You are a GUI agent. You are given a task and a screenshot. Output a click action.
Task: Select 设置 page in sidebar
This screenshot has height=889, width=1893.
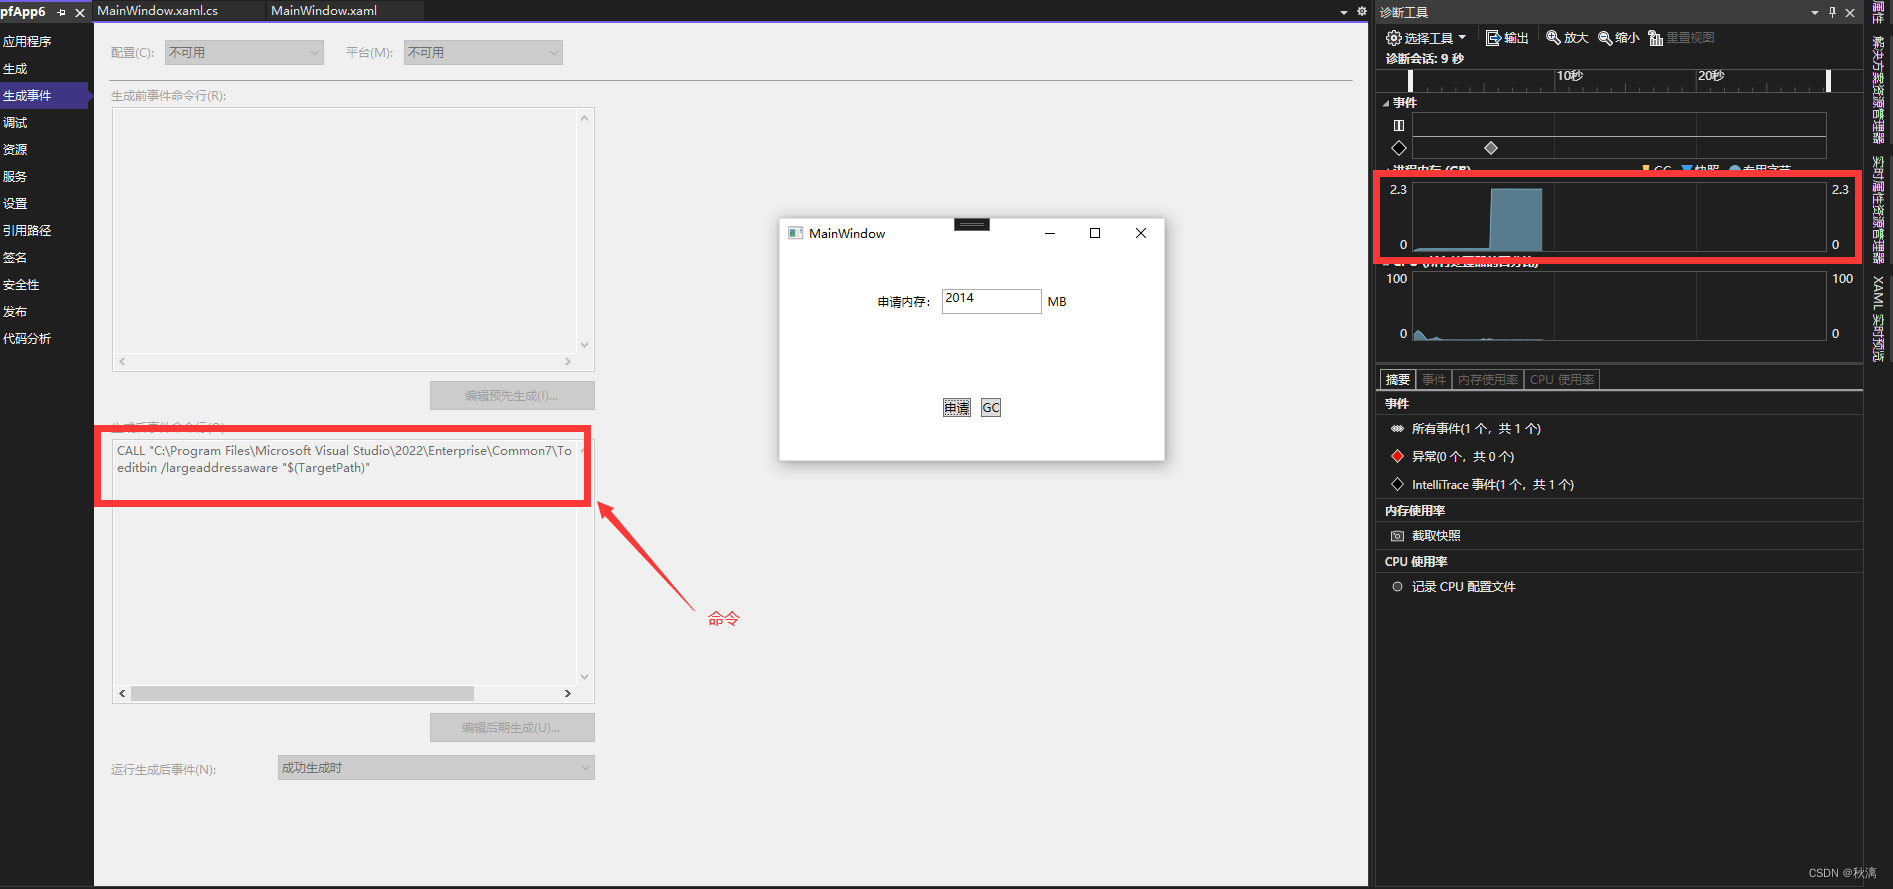(15, 204)
